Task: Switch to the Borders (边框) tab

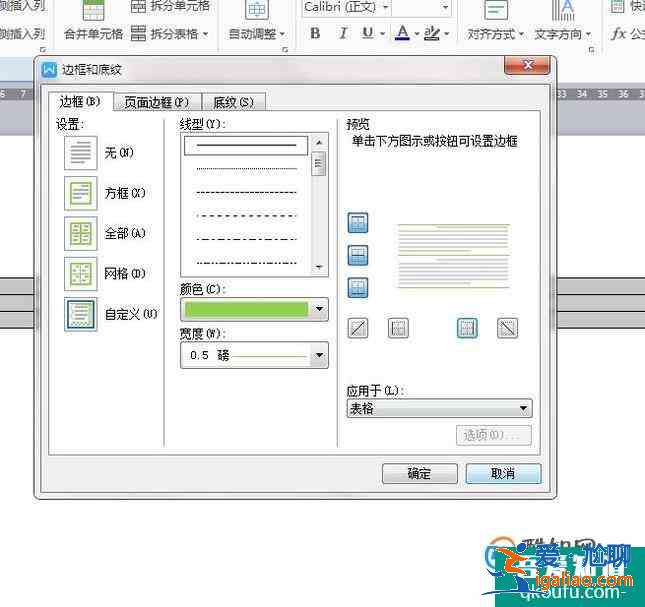Action: pos(81,101)
